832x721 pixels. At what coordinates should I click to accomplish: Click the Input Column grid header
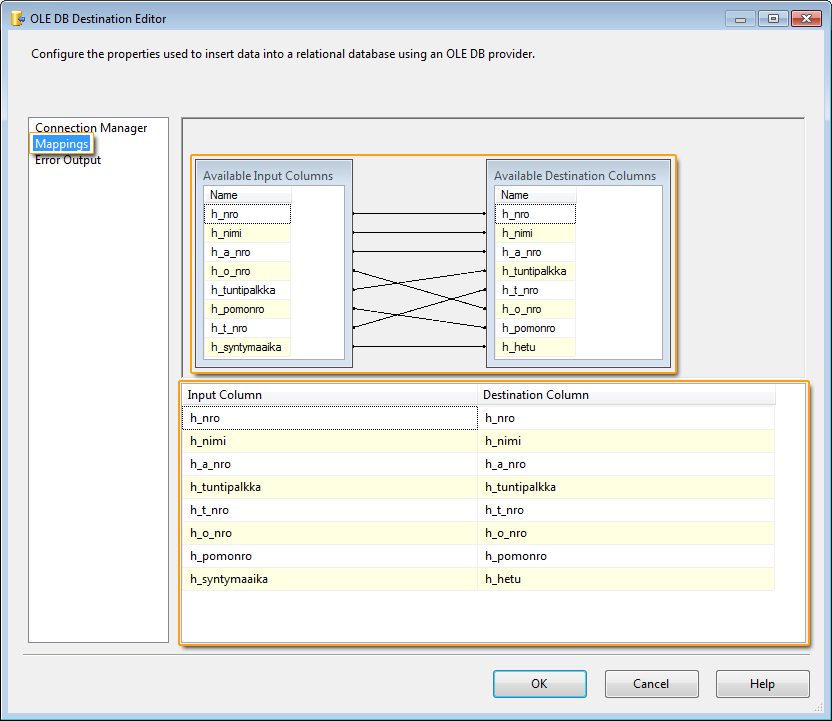[x=330, y=395]
